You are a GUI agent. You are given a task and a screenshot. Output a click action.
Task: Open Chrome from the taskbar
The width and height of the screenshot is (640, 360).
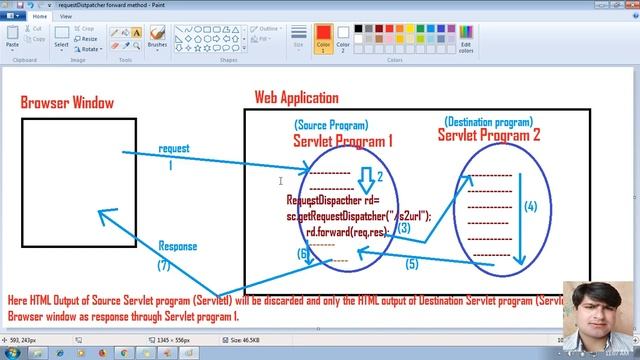click(x=124, y=353)
